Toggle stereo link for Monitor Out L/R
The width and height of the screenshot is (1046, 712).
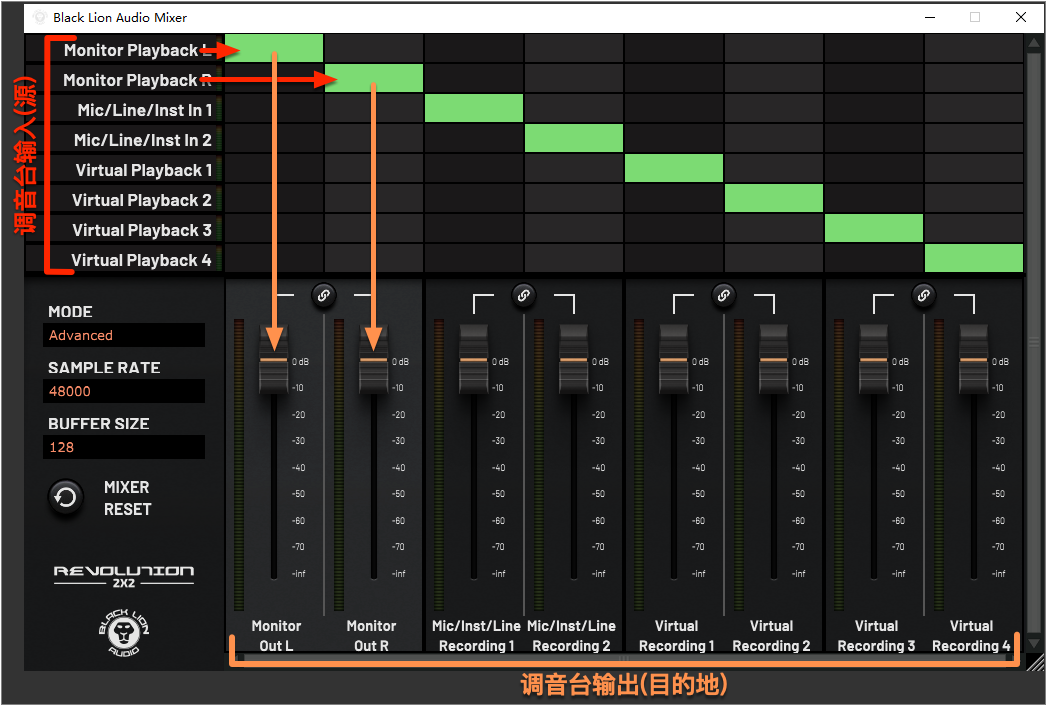click(x=323, y=294)
